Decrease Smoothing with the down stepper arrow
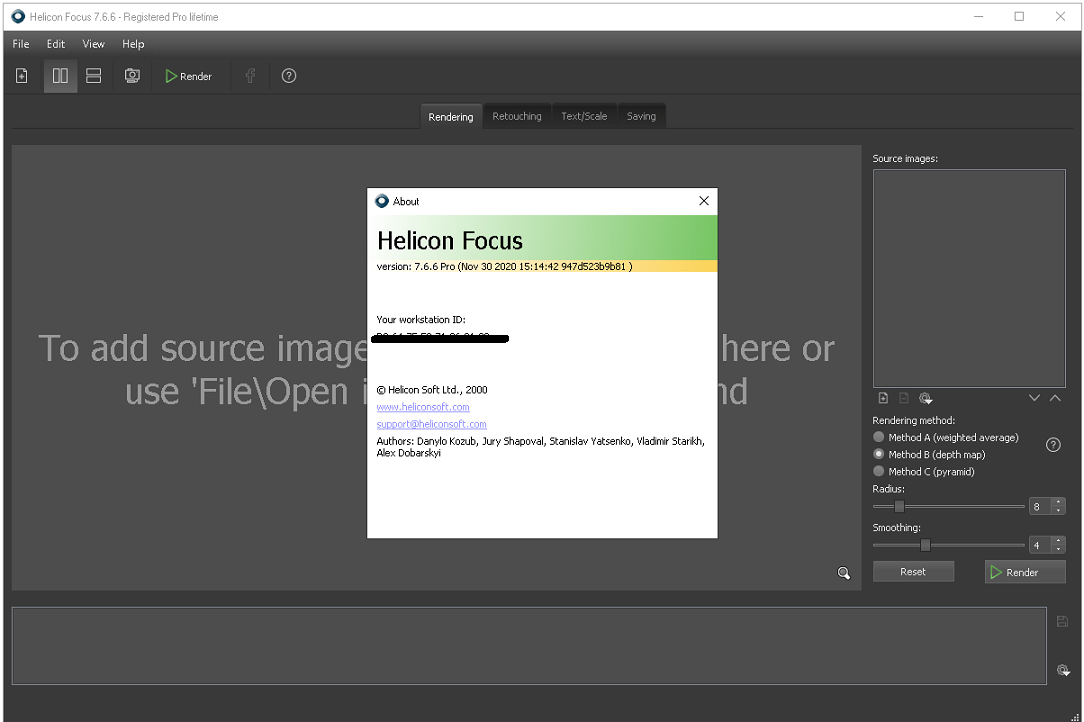 1058,549
